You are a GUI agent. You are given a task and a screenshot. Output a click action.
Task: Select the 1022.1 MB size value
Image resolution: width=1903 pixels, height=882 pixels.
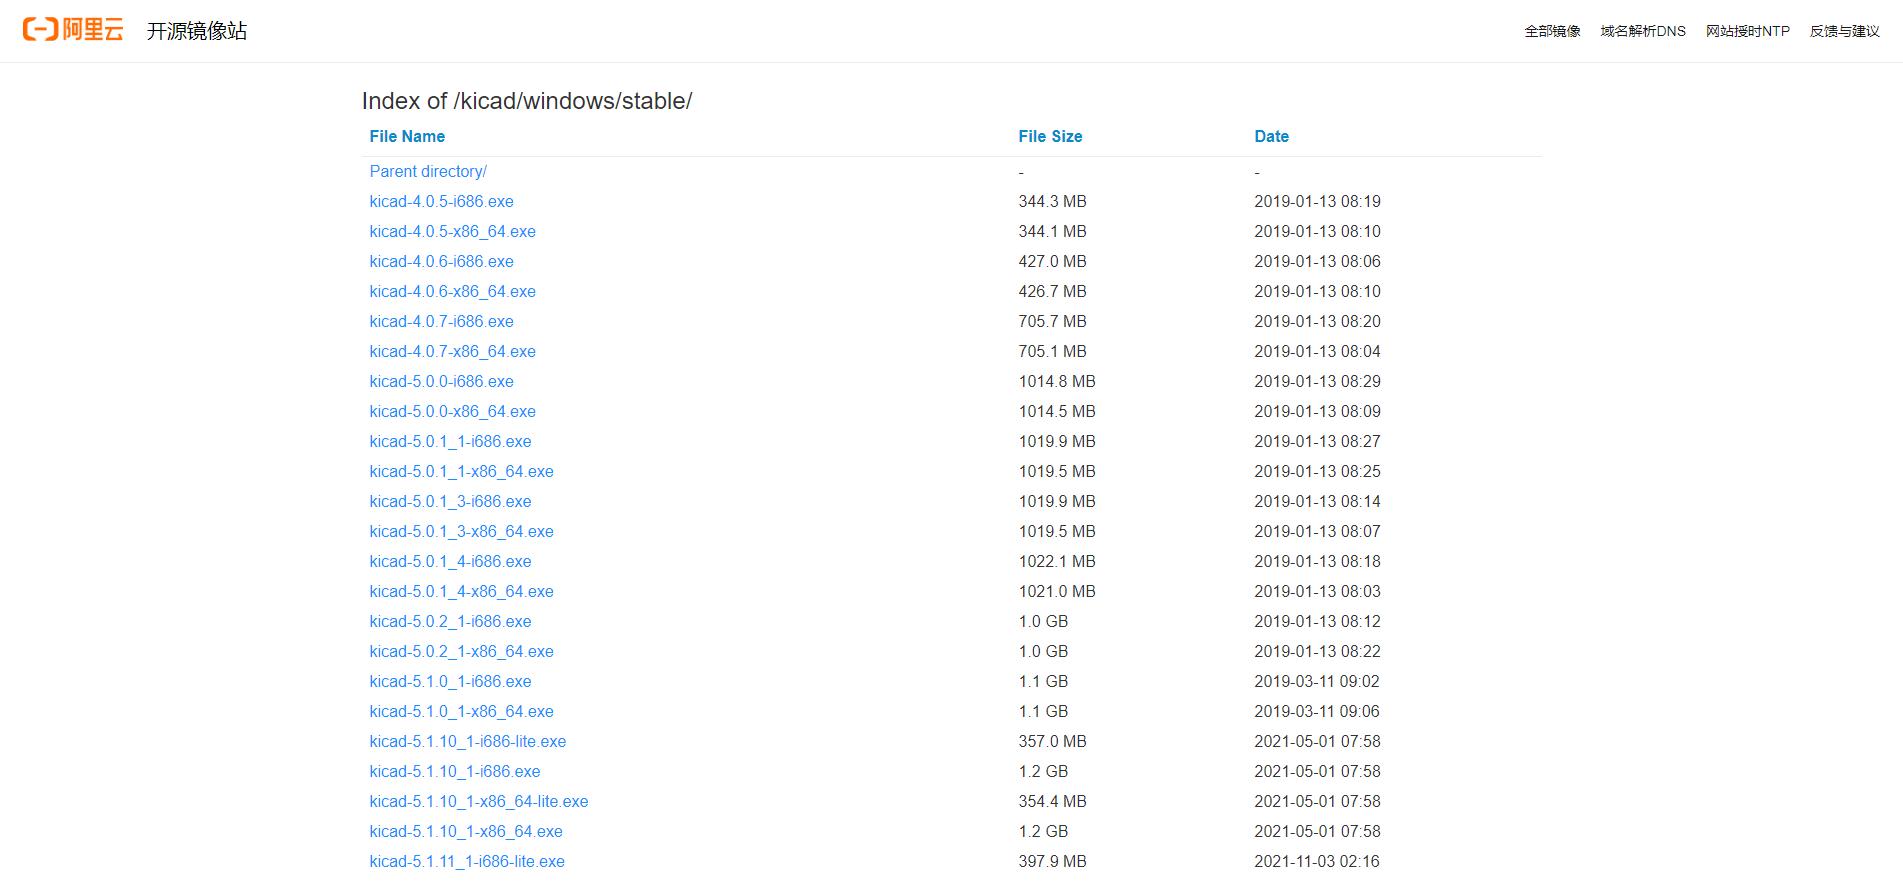click(x=1057, y=561)
